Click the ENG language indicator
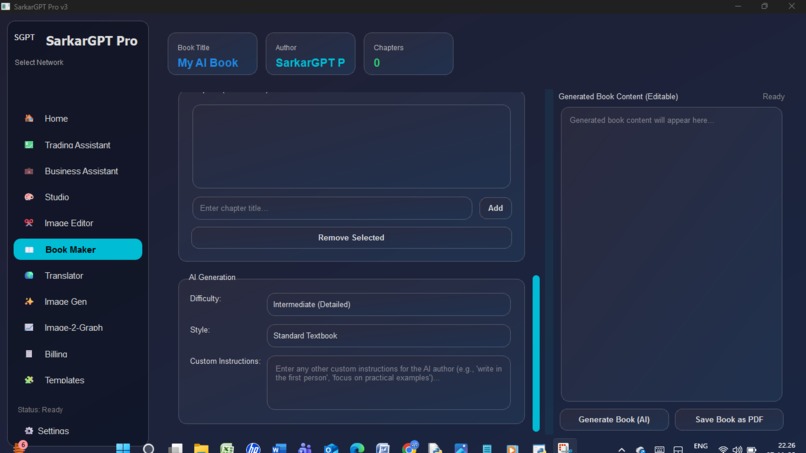Screen dimensions: 806x453 [x=701, y=446]
